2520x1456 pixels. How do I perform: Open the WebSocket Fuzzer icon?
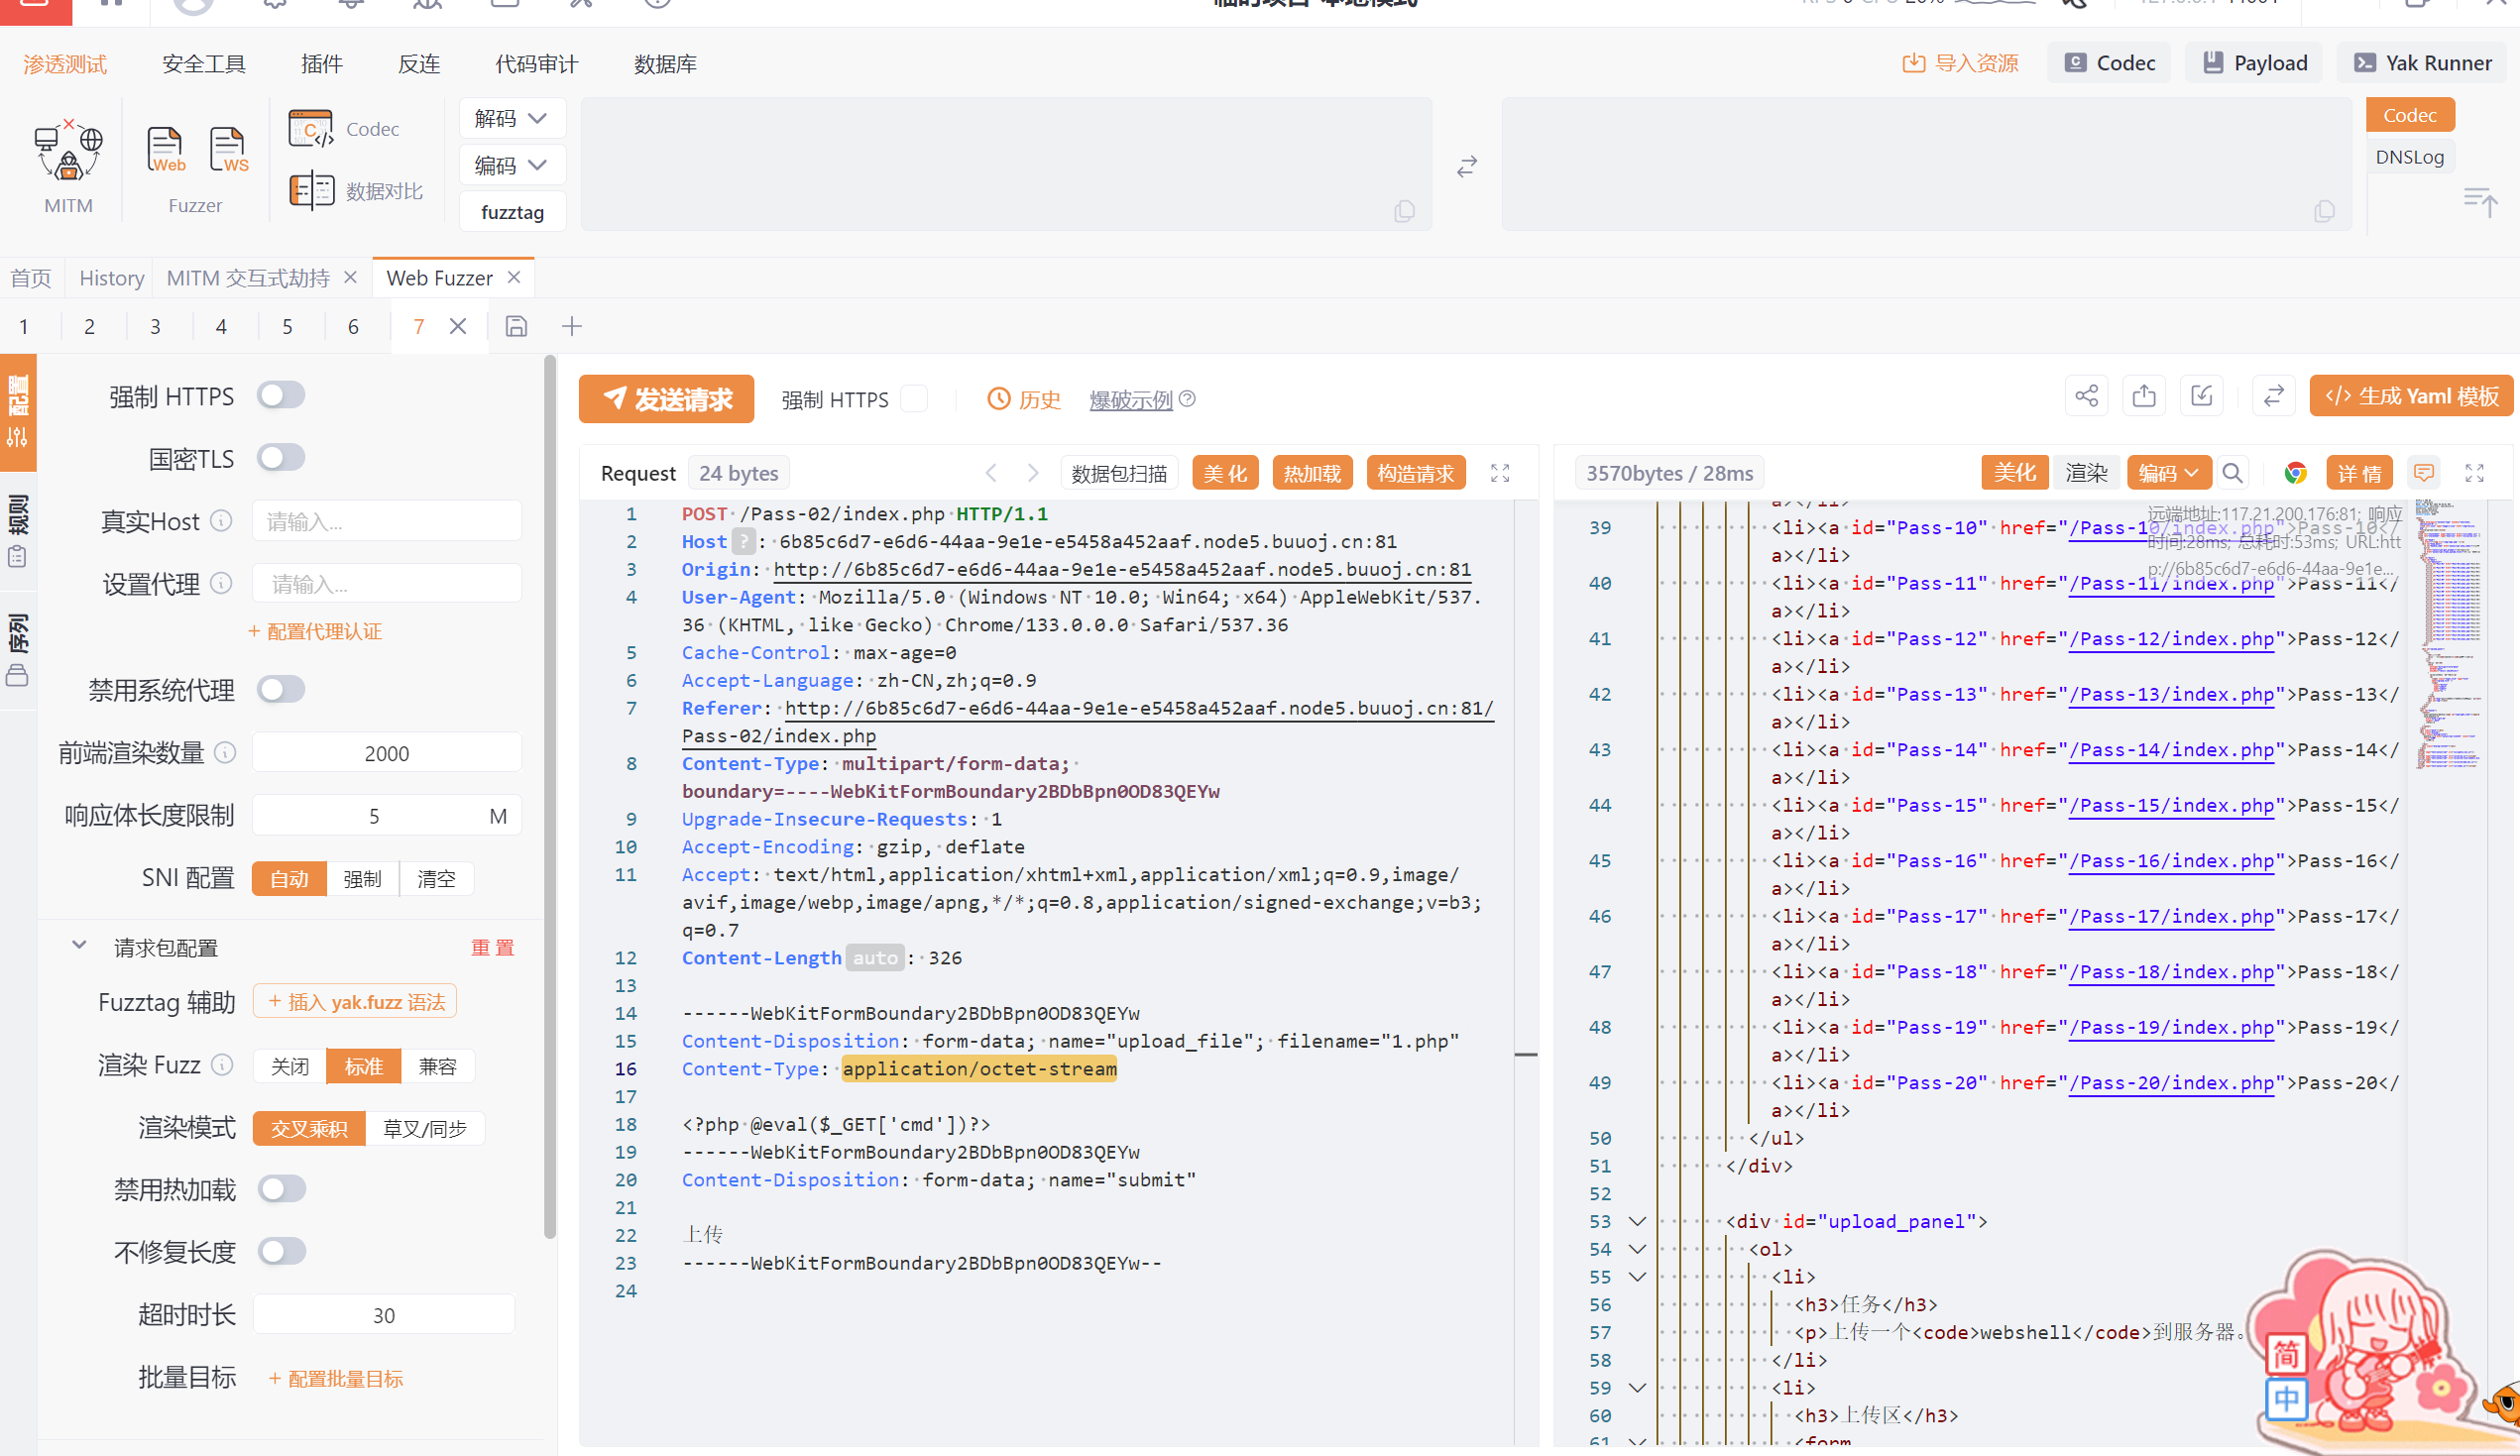pyautogui.click(x=228, y=150)
